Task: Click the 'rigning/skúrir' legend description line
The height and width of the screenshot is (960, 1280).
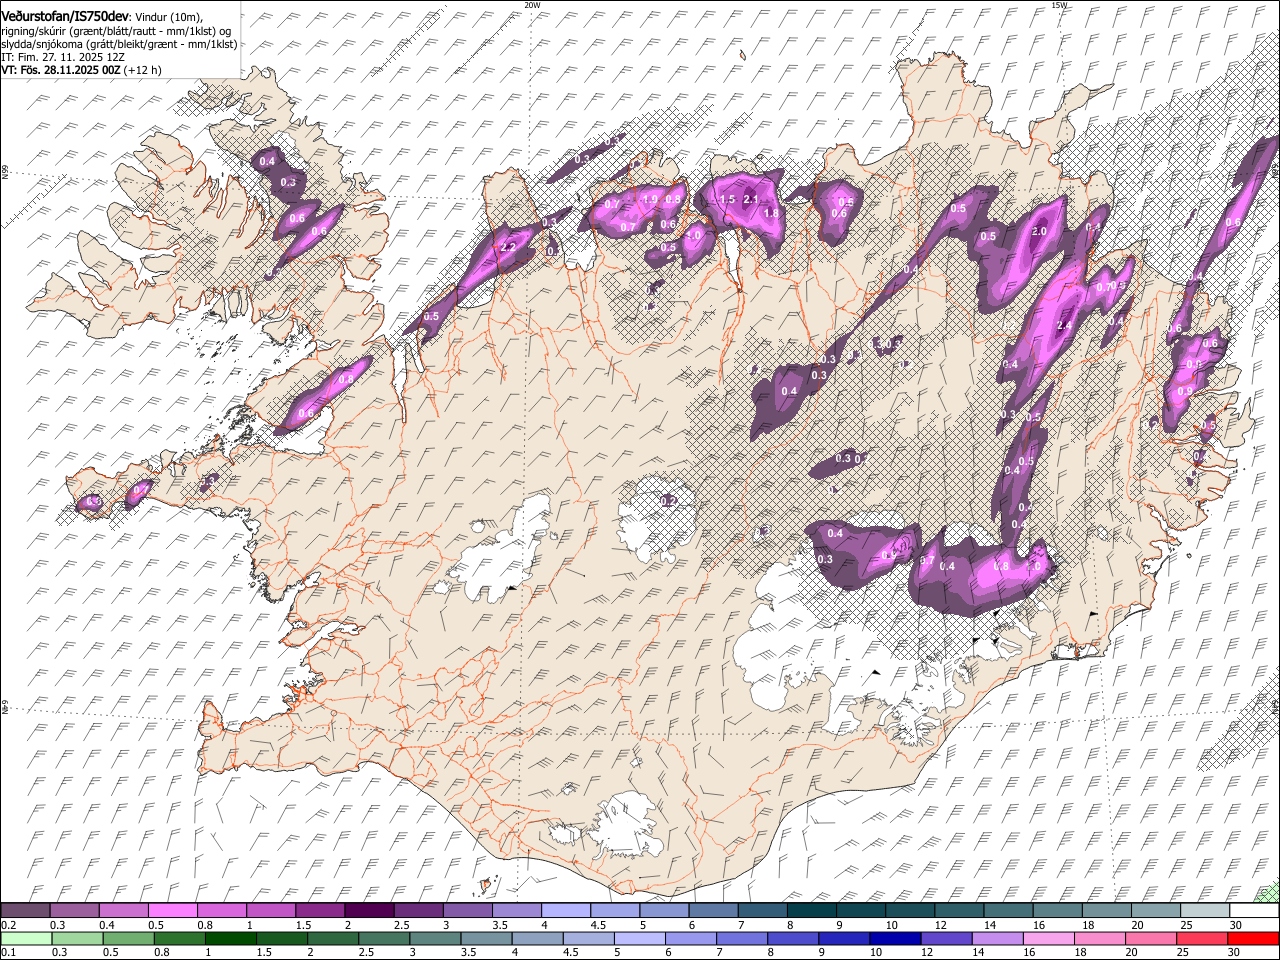Action: [116, 30]
